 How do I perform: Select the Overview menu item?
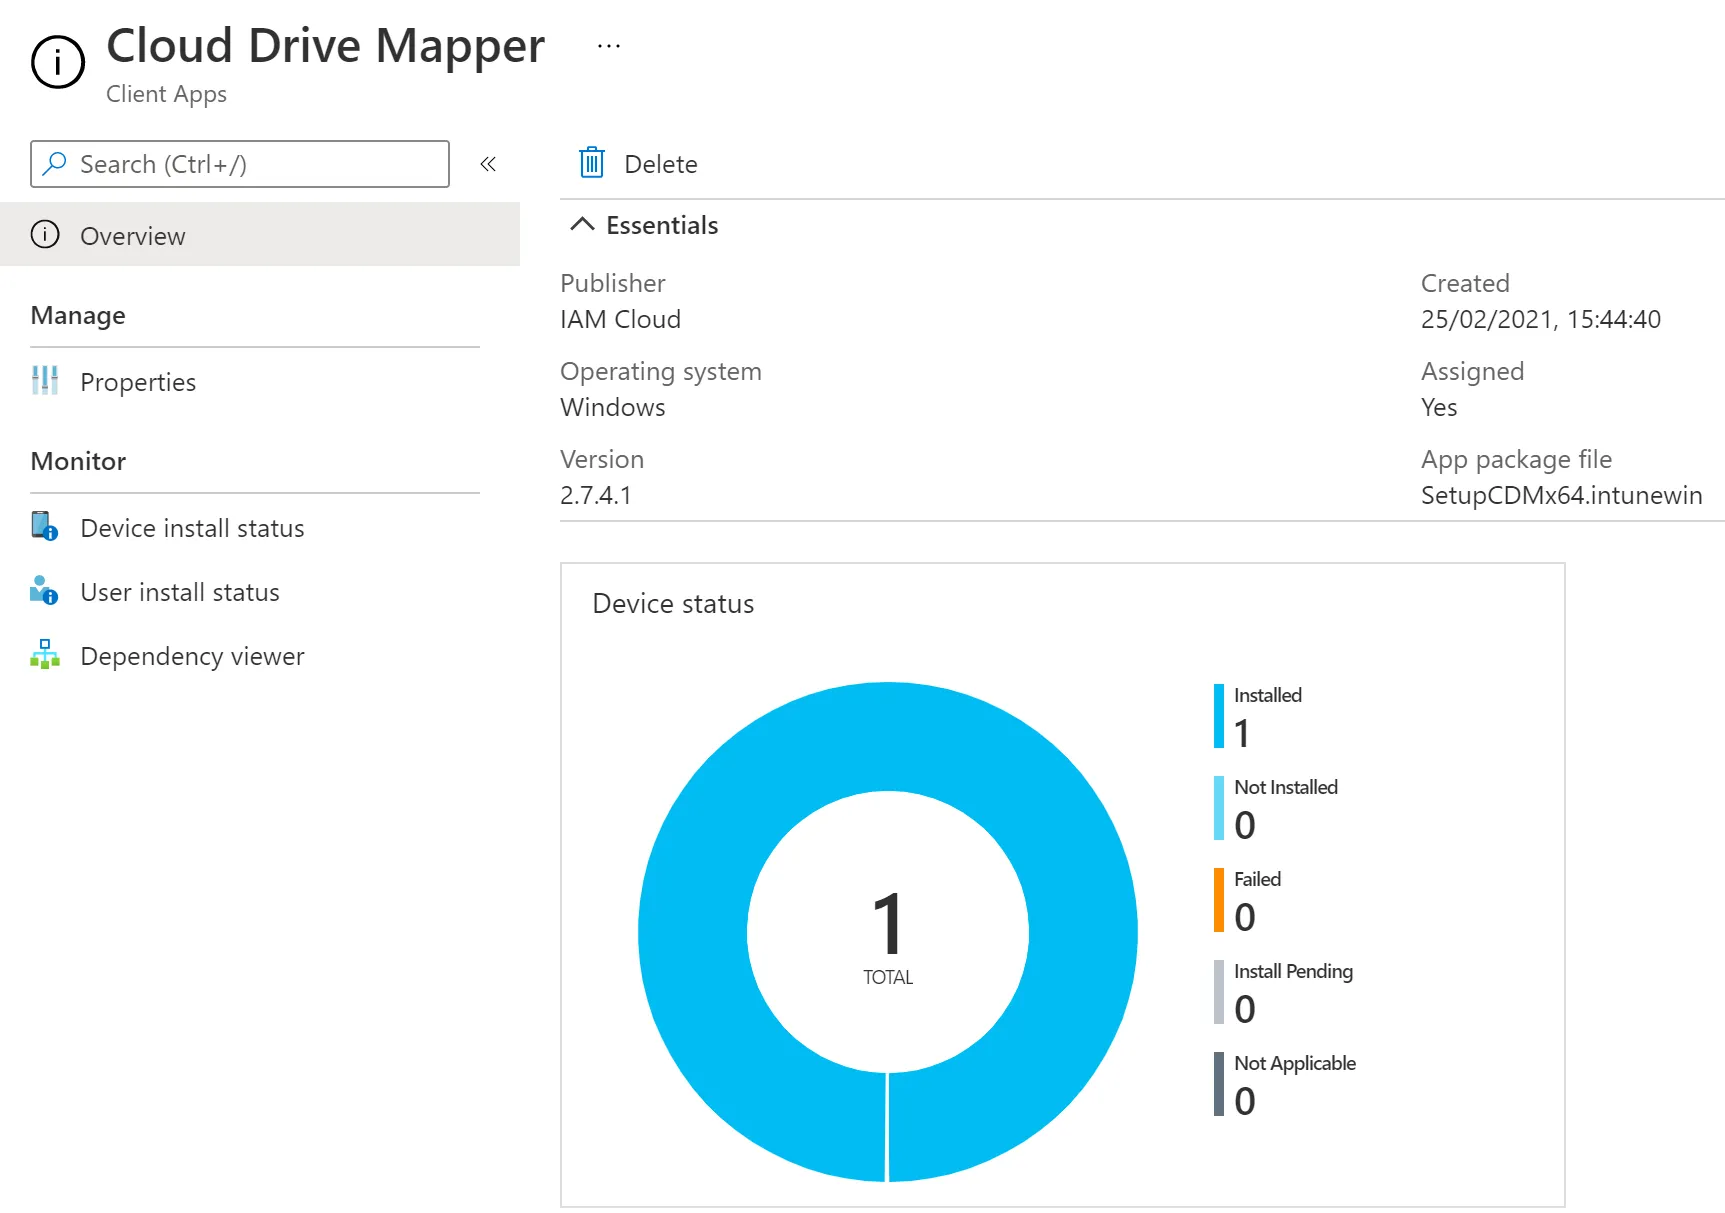point(260,235)
